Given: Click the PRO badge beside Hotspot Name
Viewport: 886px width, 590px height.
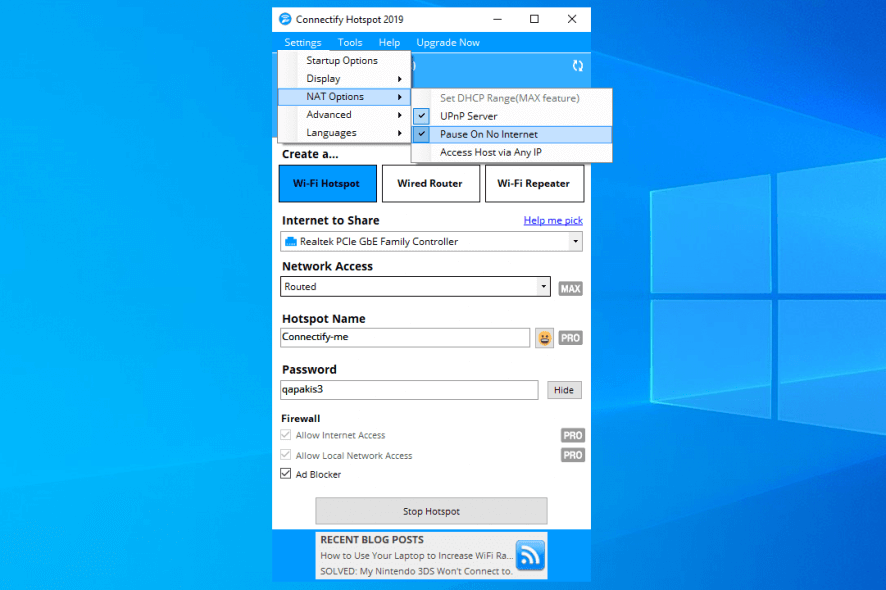Looking at the screenshot, I should click(570, 338).
